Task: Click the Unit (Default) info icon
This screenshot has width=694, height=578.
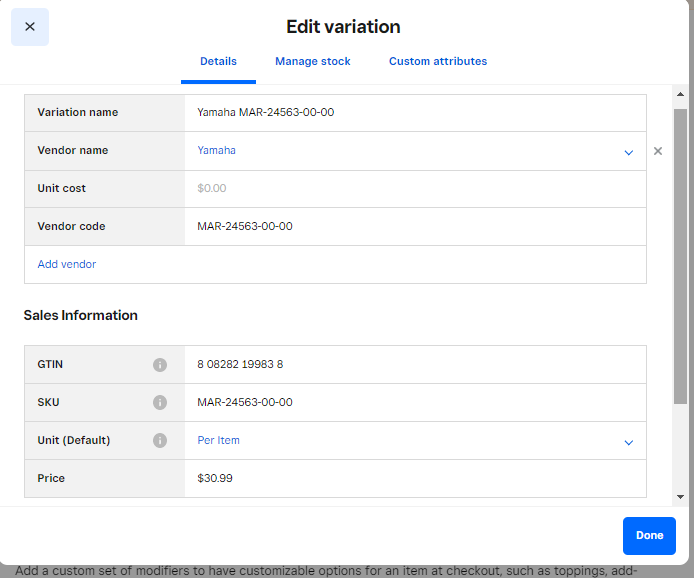Action: 160,441
